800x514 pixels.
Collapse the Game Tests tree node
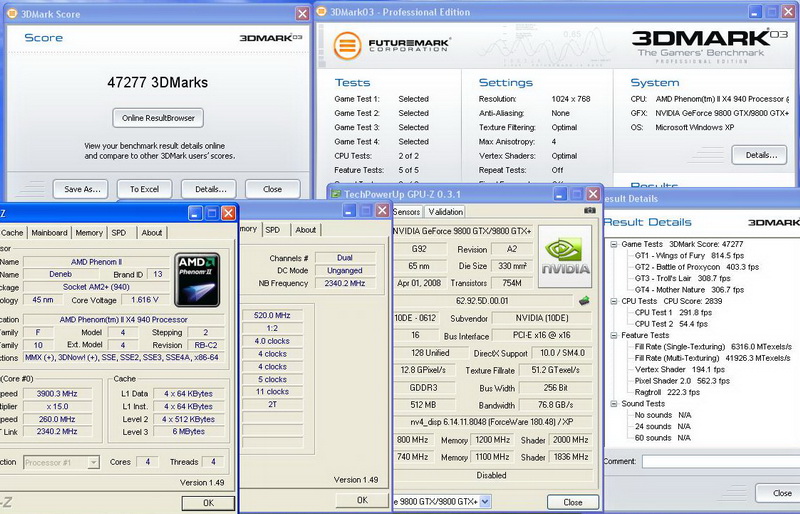pyautogui.click(x=614, y=244)
